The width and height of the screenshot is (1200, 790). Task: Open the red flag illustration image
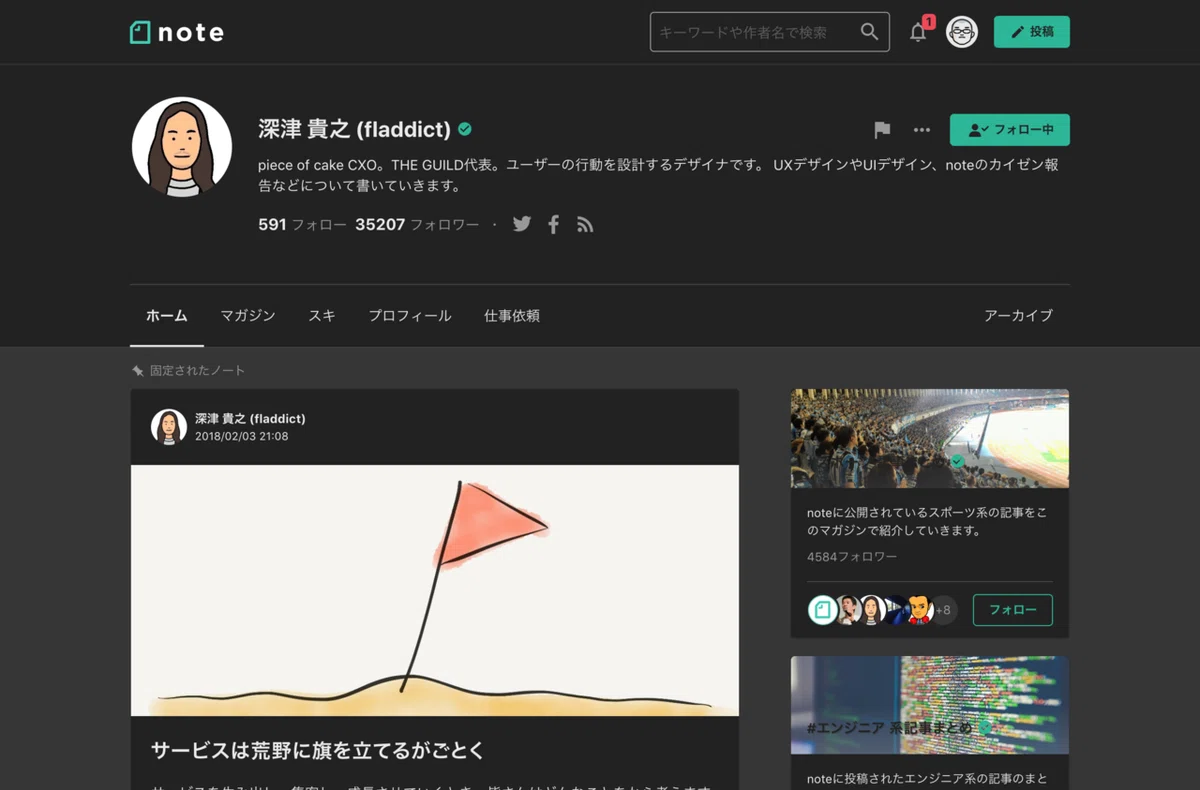pyautogui.click(x=435, y=590)
